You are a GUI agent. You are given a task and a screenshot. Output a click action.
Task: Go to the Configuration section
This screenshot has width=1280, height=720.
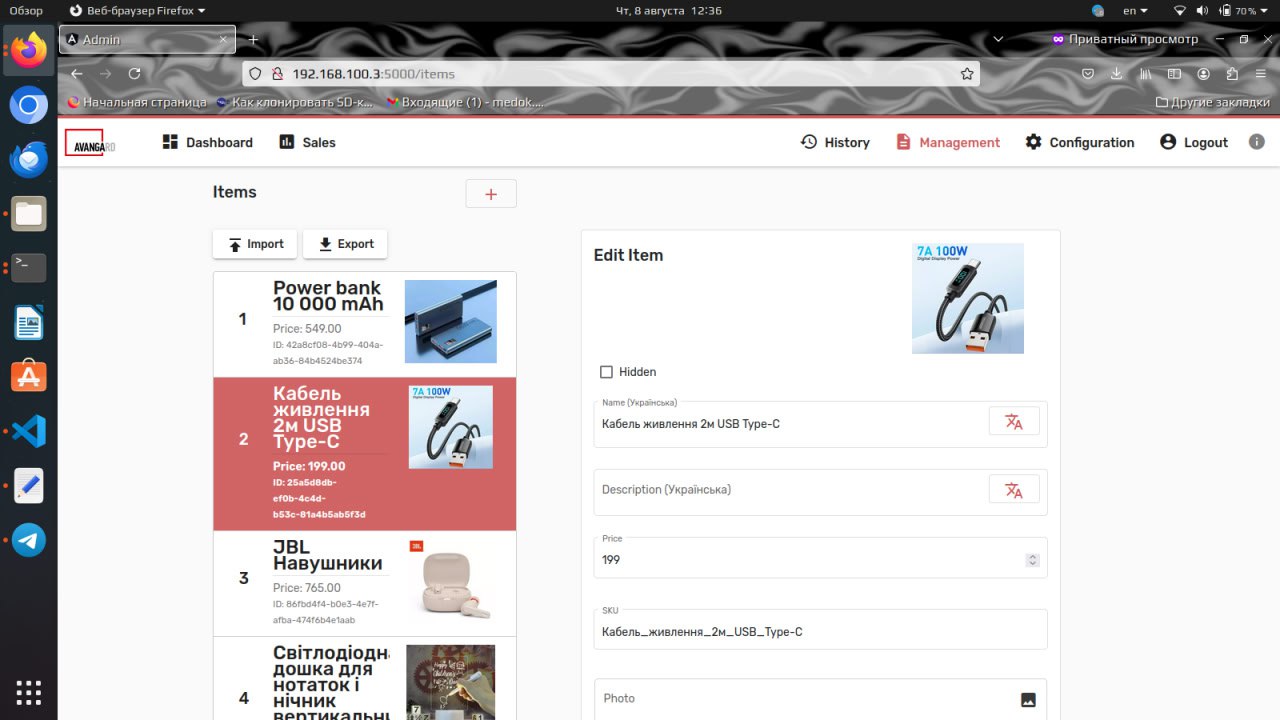(1080, 142)
